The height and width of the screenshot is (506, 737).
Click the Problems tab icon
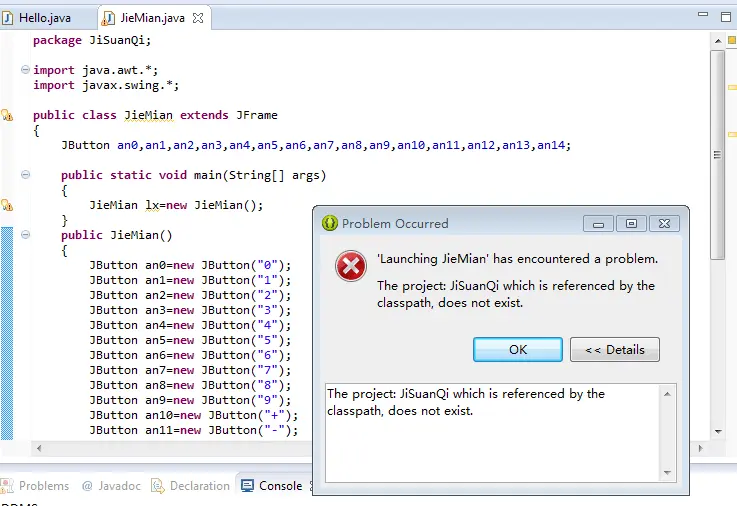pyautogui.click(x=7, y=486)
